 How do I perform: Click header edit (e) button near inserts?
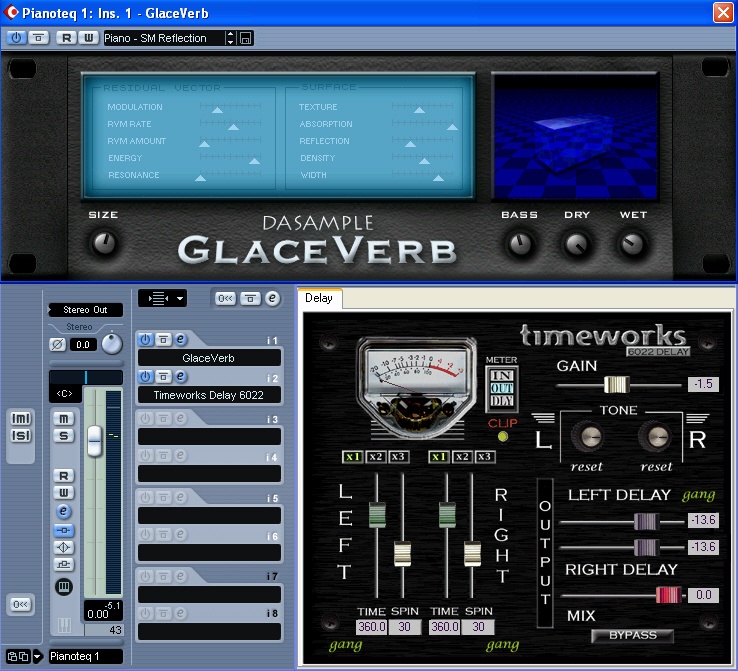273,298
